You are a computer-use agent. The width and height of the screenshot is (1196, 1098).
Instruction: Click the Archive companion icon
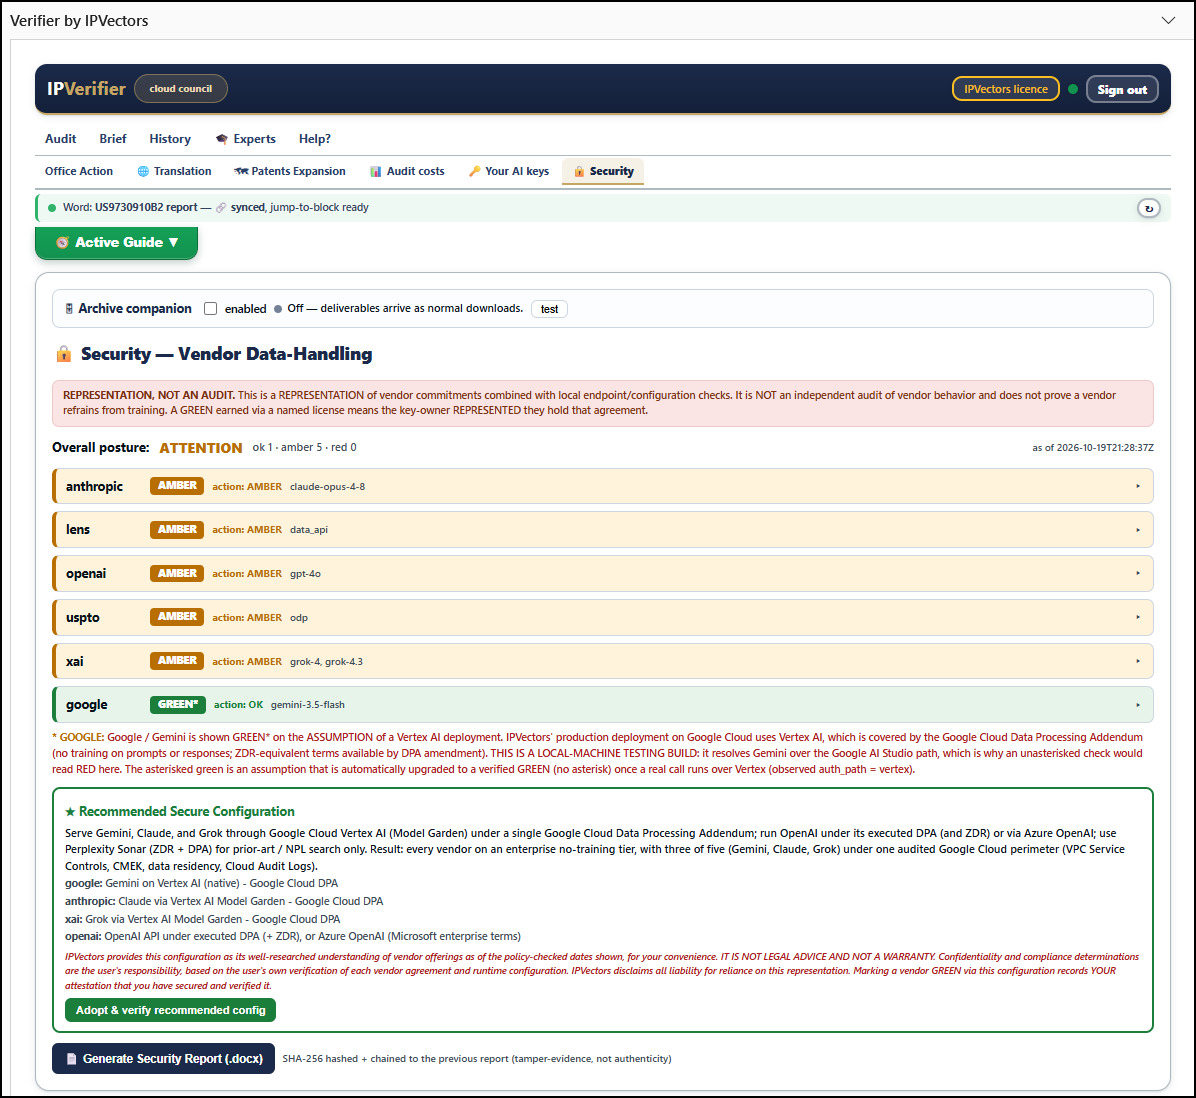point(69,309)
